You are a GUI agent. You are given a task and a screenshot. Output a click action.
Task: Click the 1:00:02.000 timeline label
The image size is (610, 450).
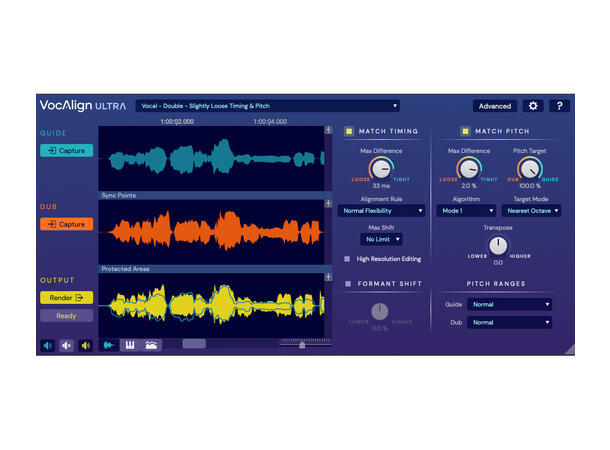(x=177, y=121)
